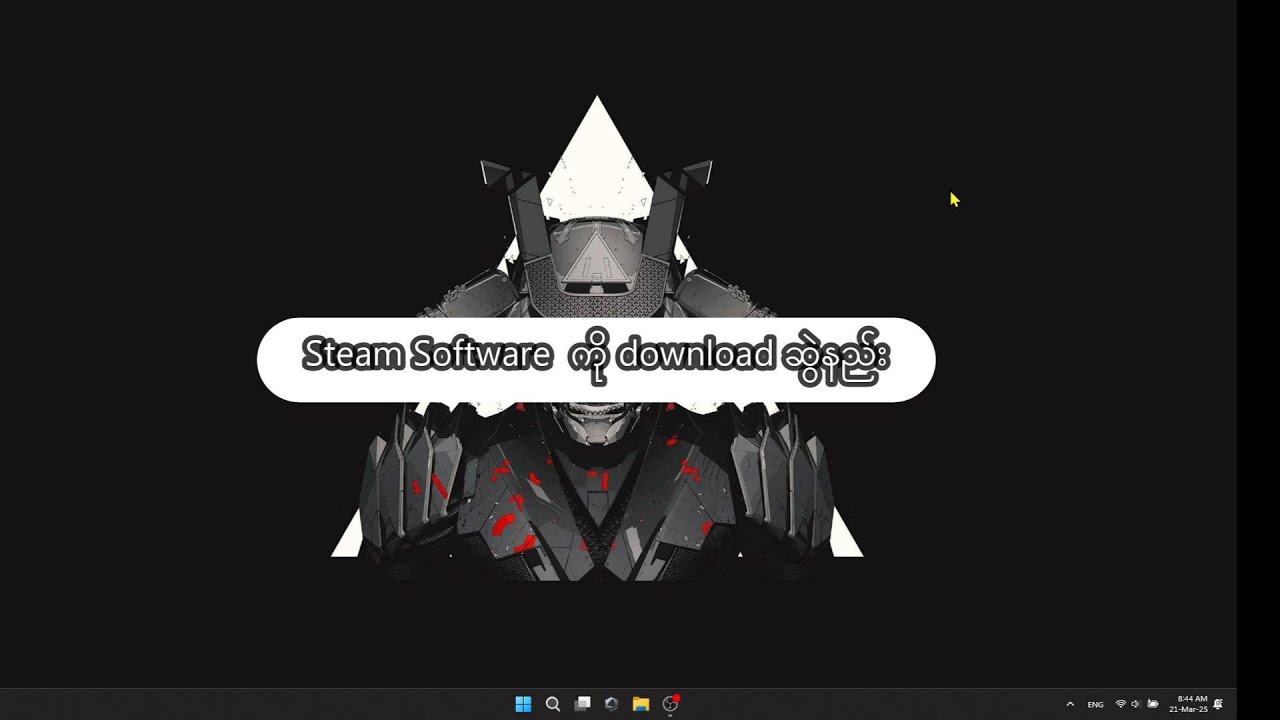Open the running app with red badge
The image size is (1280, 720).
coord(671,704)
